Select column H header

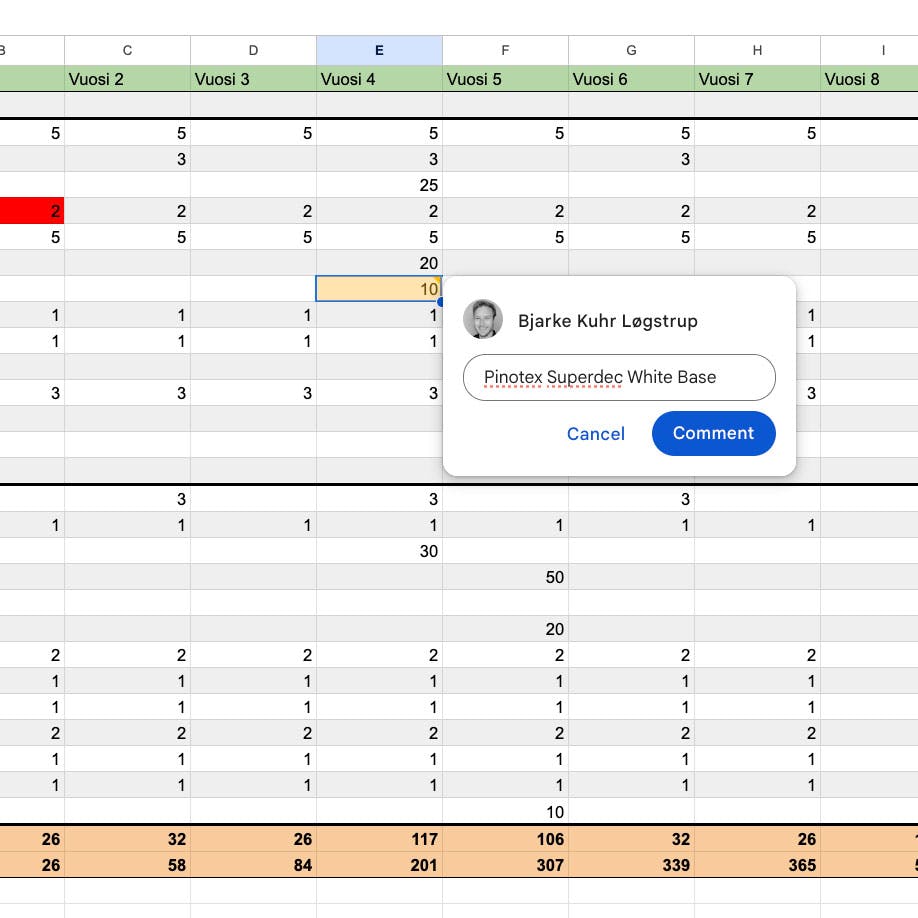(x=757, y=50)
